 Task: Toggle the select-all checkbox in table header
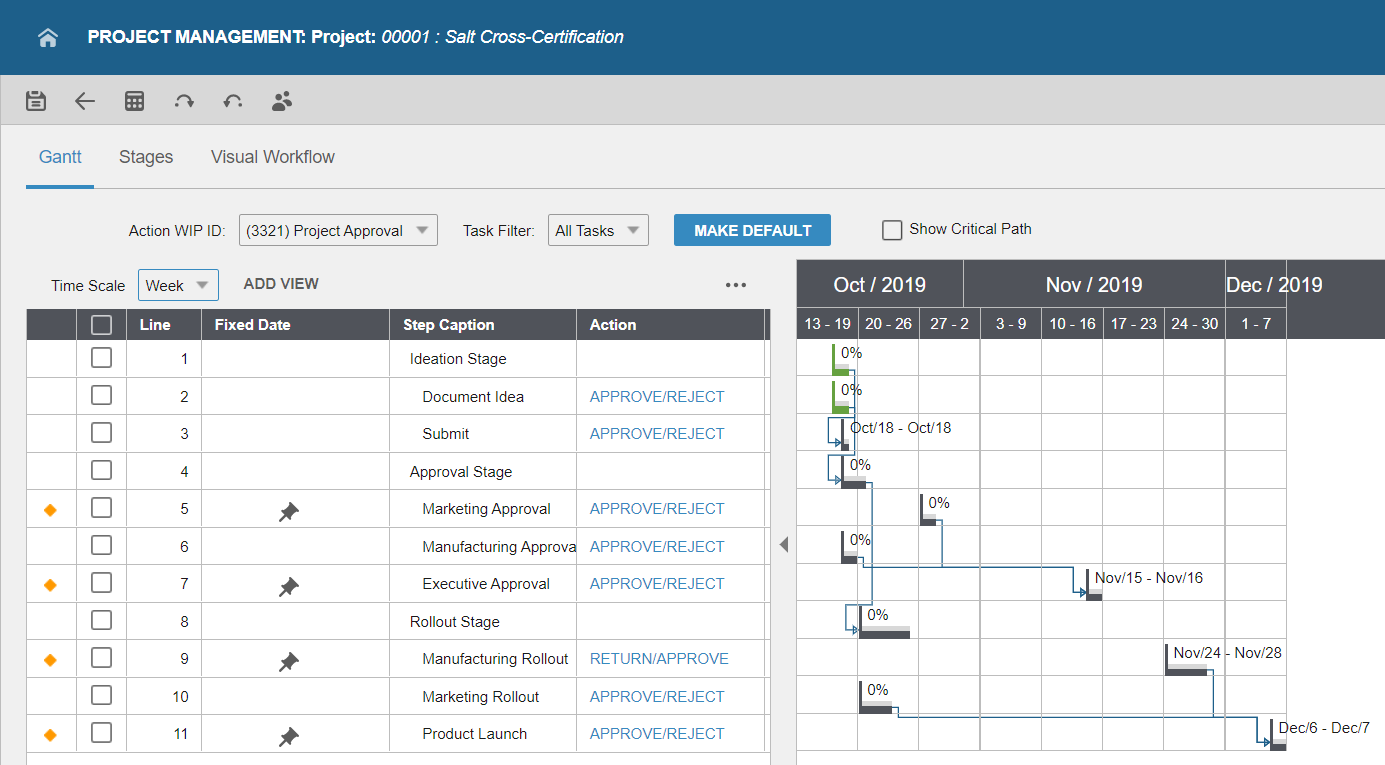(x=101, y=325)
